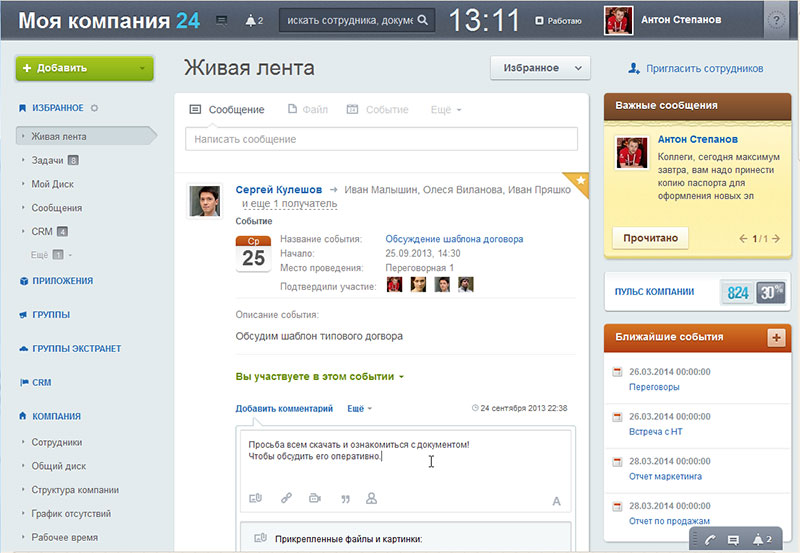Click mention user icon in comment editor
The height and width of the screenshot is (553, 800).
[371, 498]
